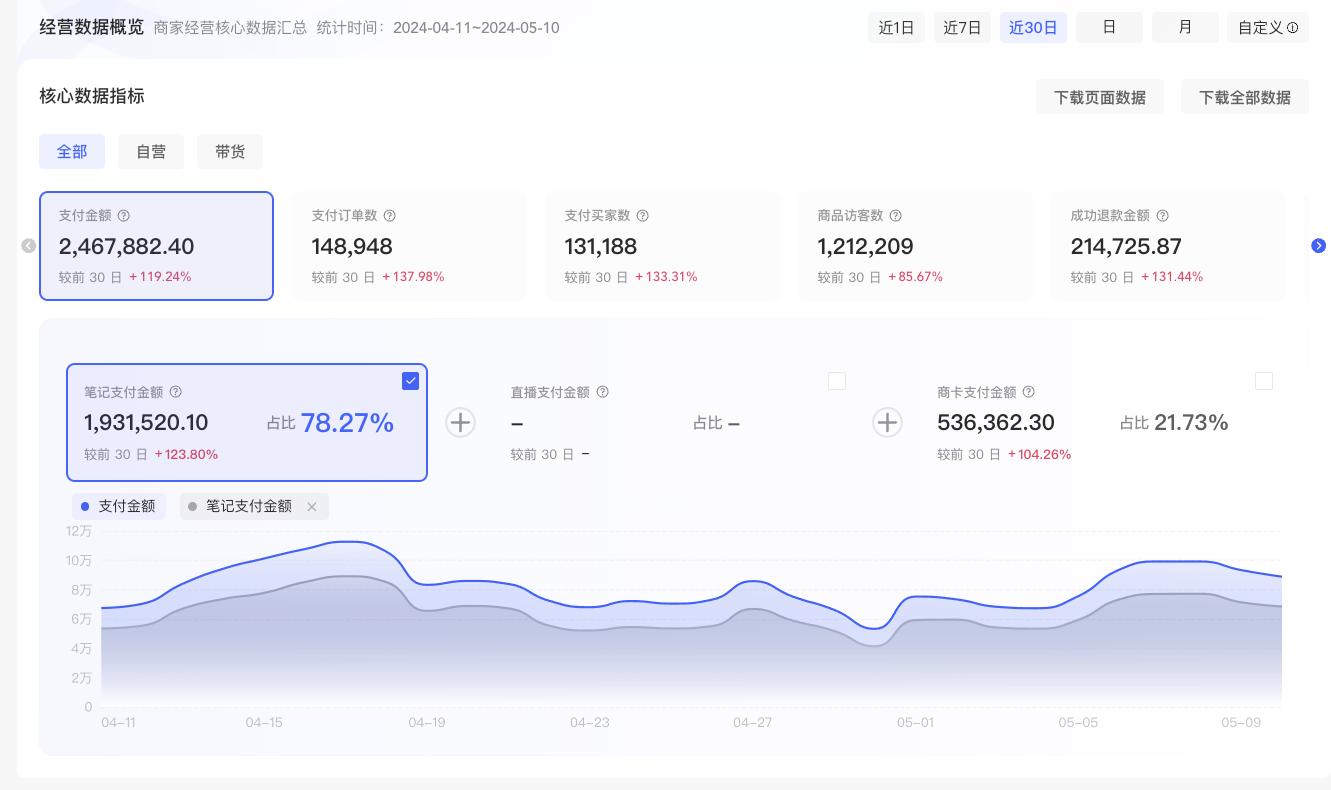Enable the 直播支付金额 checkbox
This screenshot has height=790, width=1331.
(x=837, y=381)
